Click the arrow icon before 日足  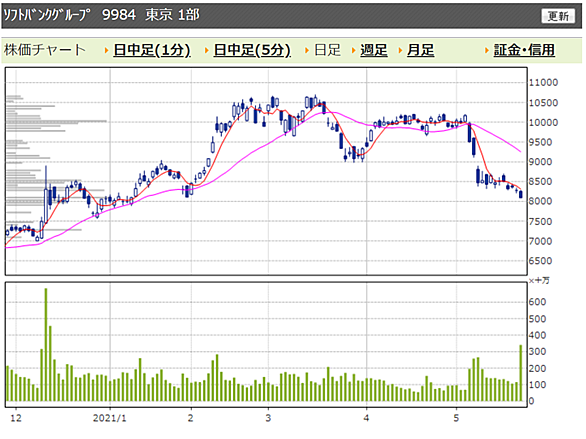(307, 50)
